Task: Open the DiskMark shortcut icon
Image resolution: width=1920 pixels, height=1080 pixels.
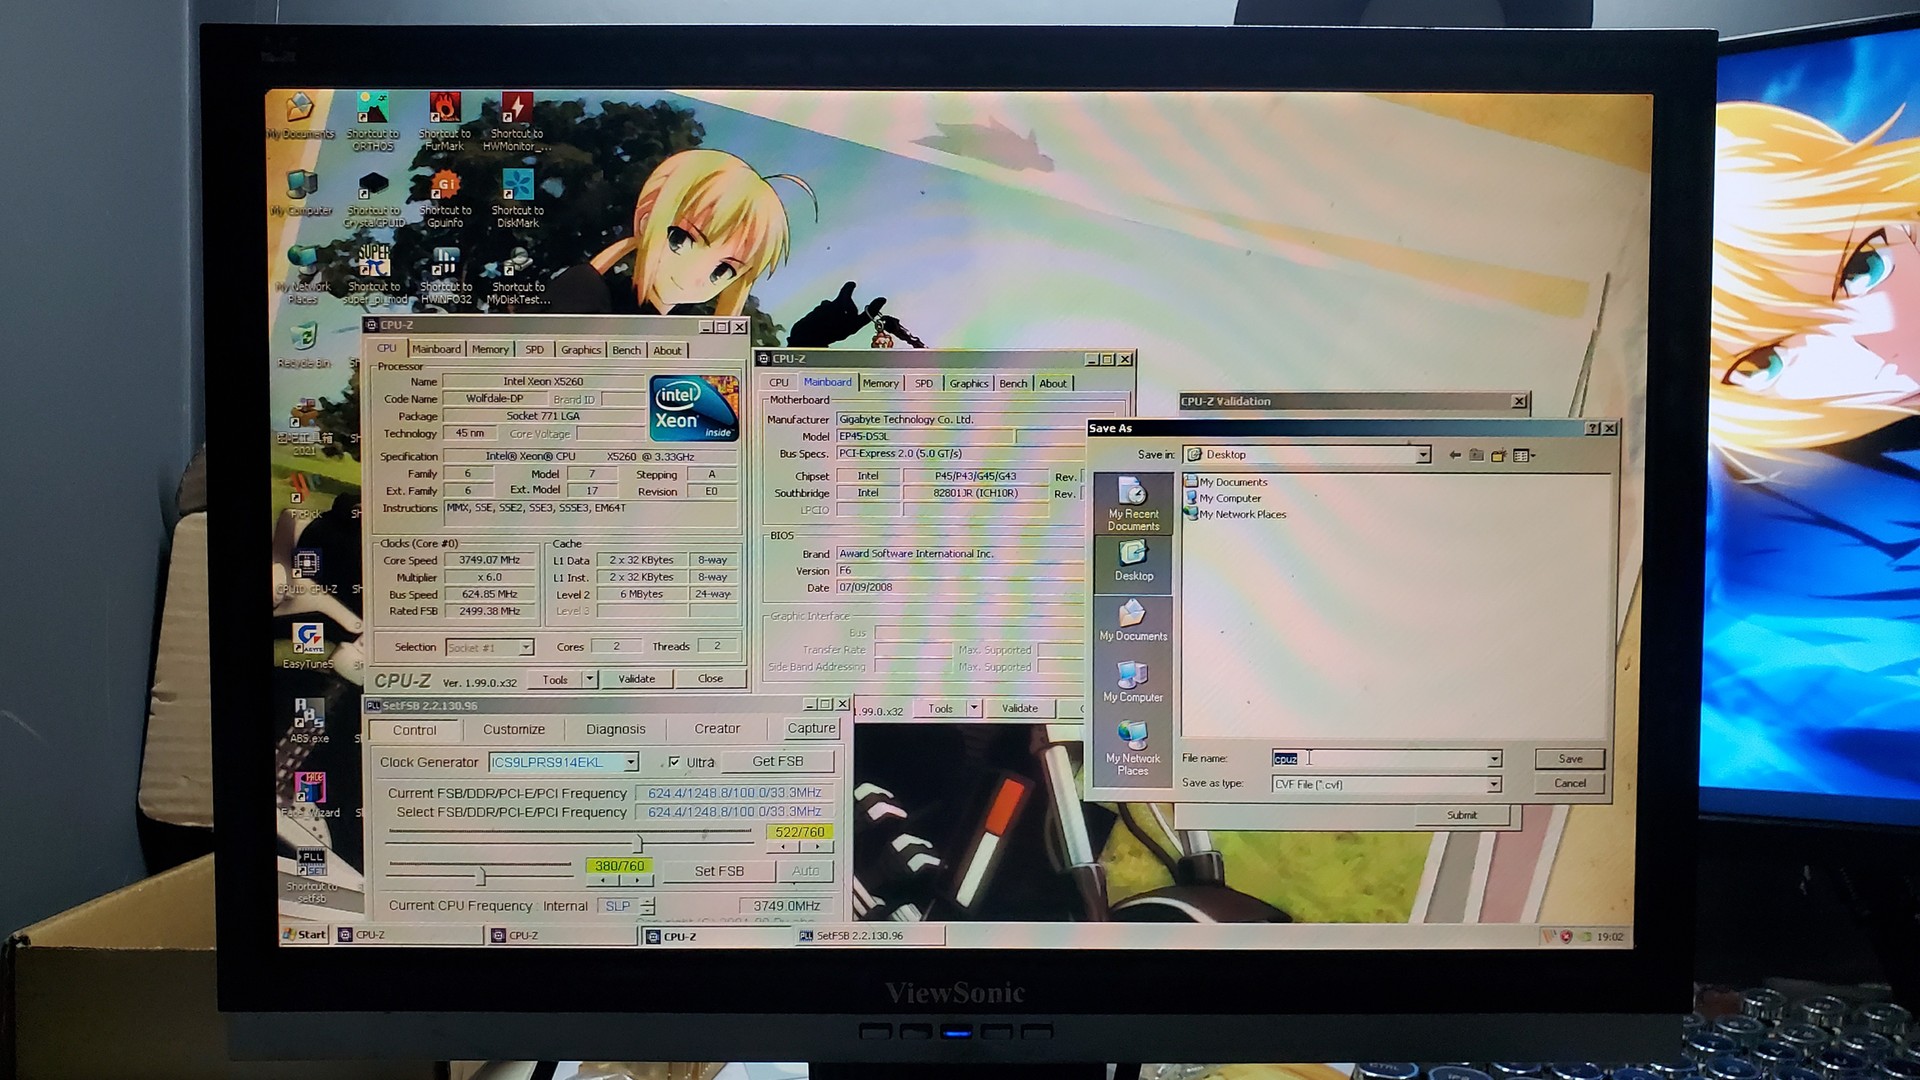Action: pyautogui.click(x=517, y=199)
